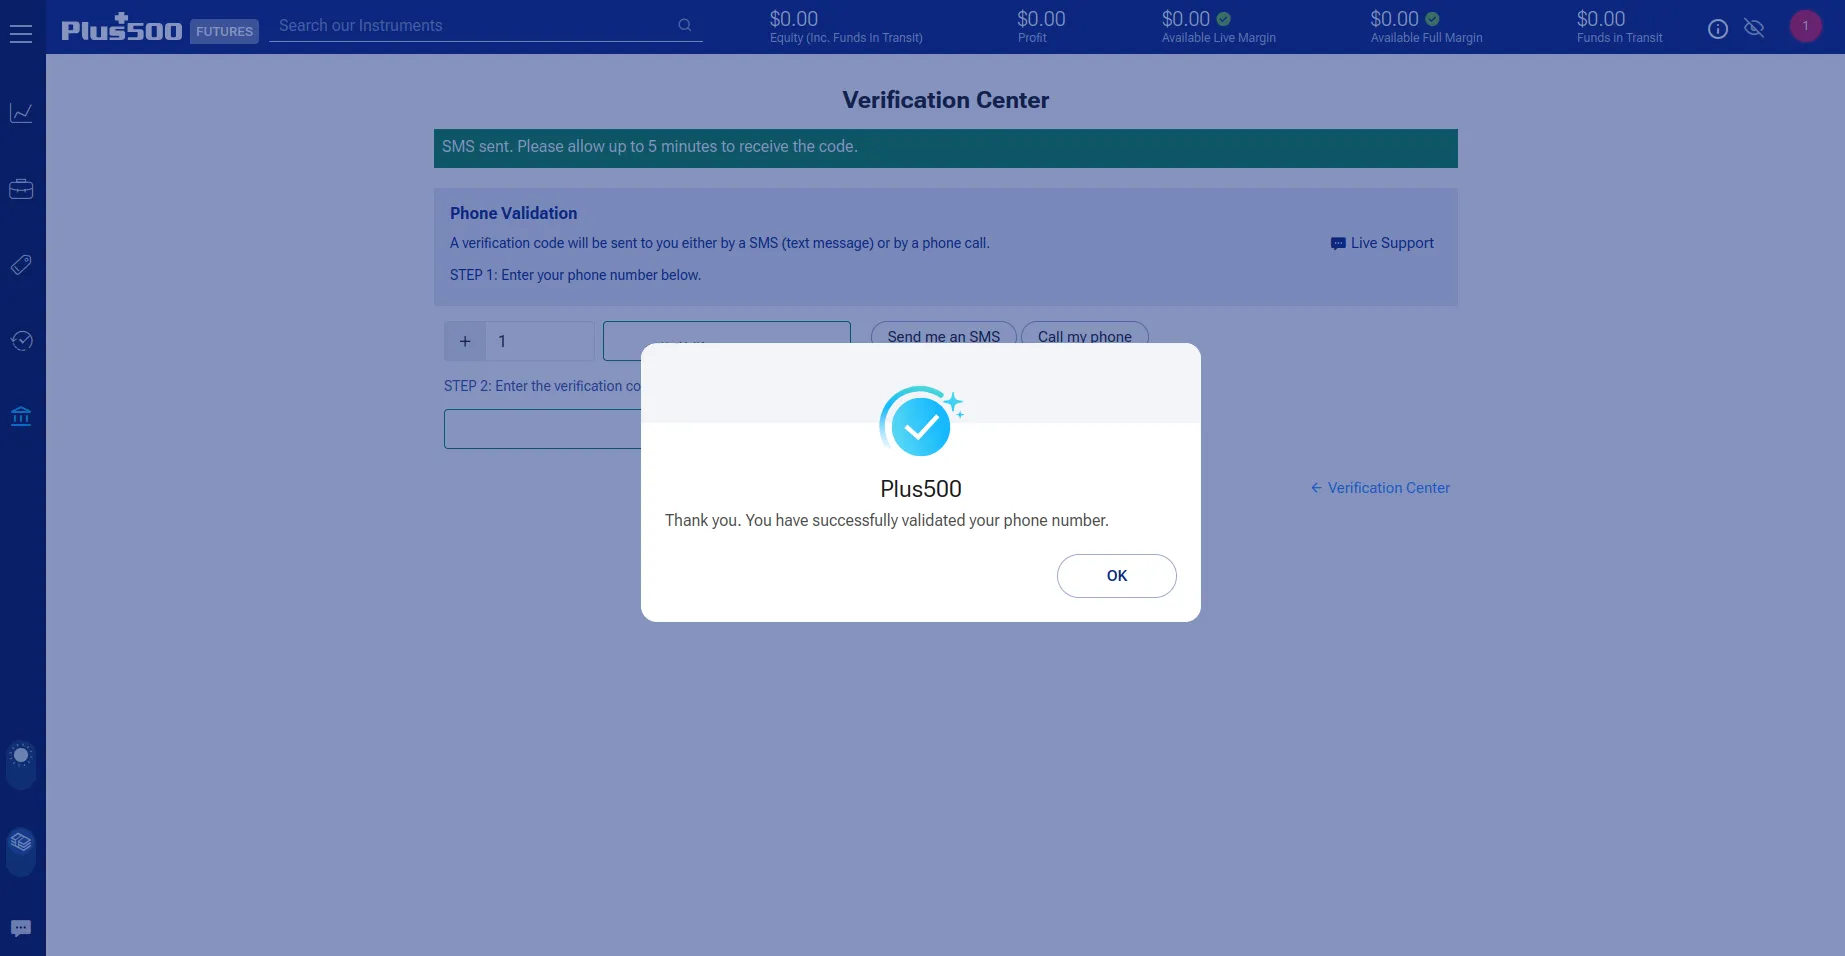This screenshot has height=956, width=1845.
Task: Toggle hide balances eye icon
Action: [1754, 28]
